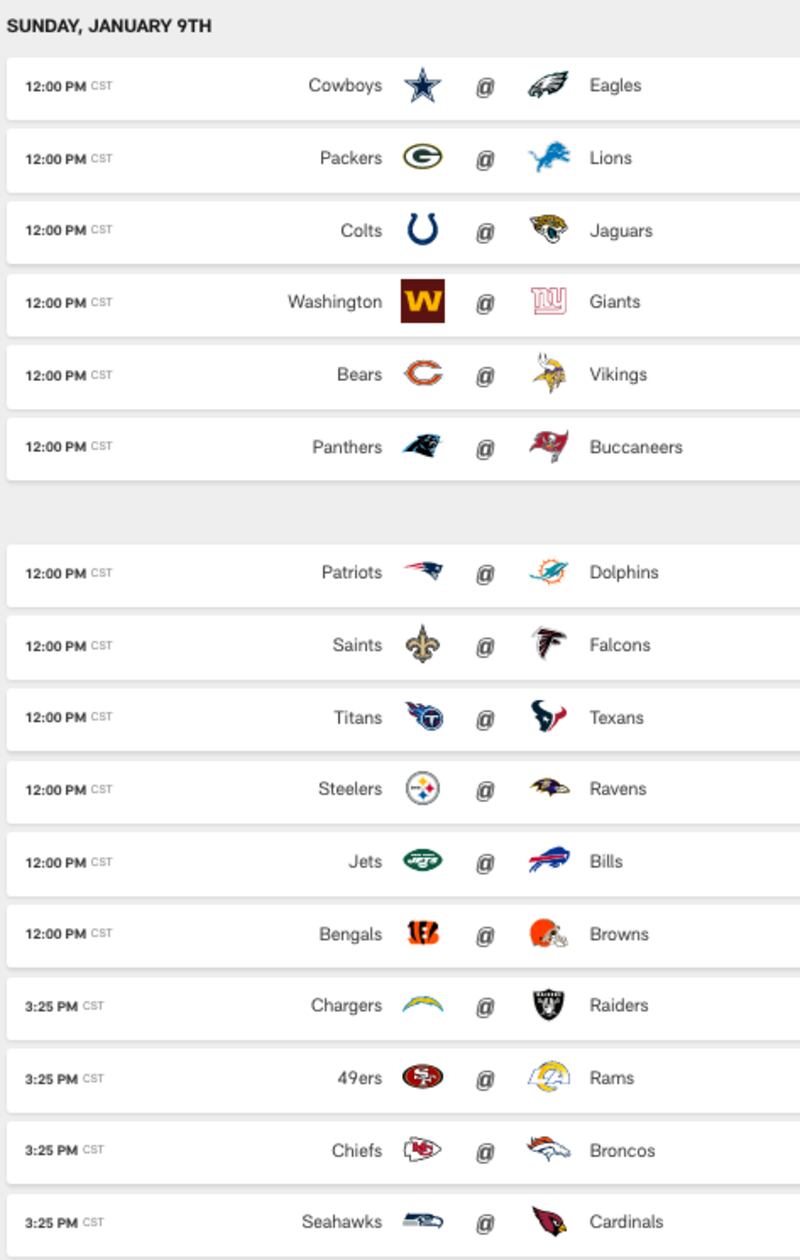Open the Broncos team link
Image resolution: width=800 pixels, height=1260 pixels.
coord(622,1150)
